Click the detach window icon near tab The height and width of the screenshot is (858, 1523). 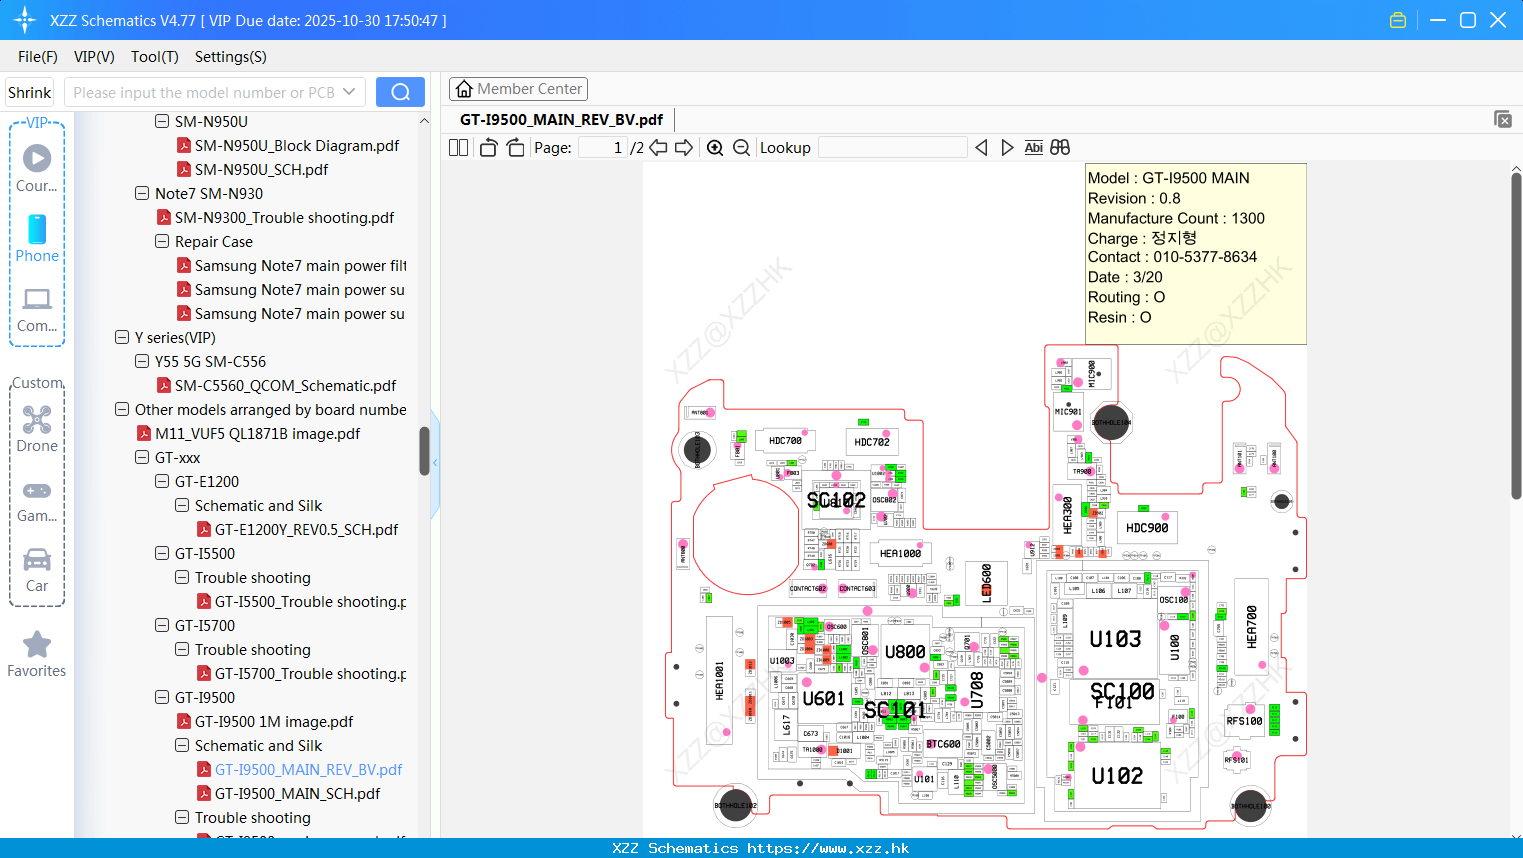(1503, 119)
